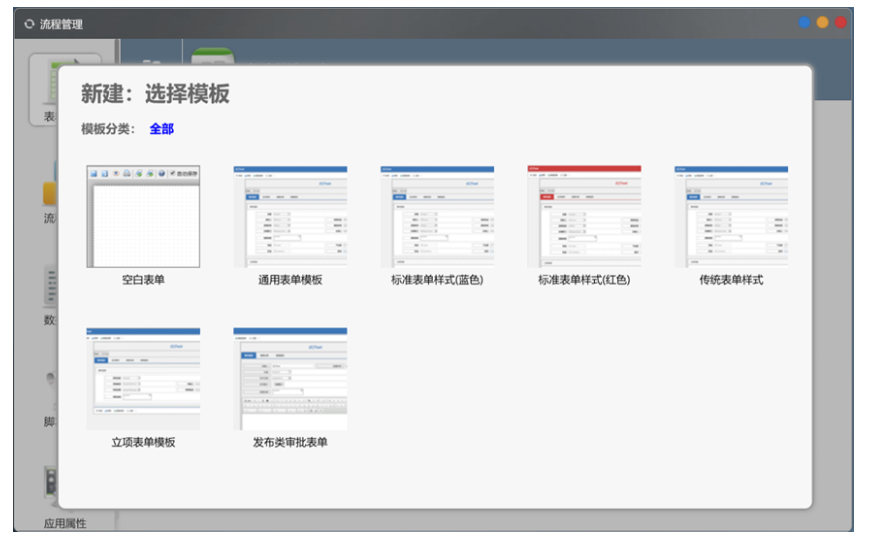This screenshot has height=540, width=872.
Task: Select the 传统表单样式 template thumbnail
Action: [x=731, y=216]
